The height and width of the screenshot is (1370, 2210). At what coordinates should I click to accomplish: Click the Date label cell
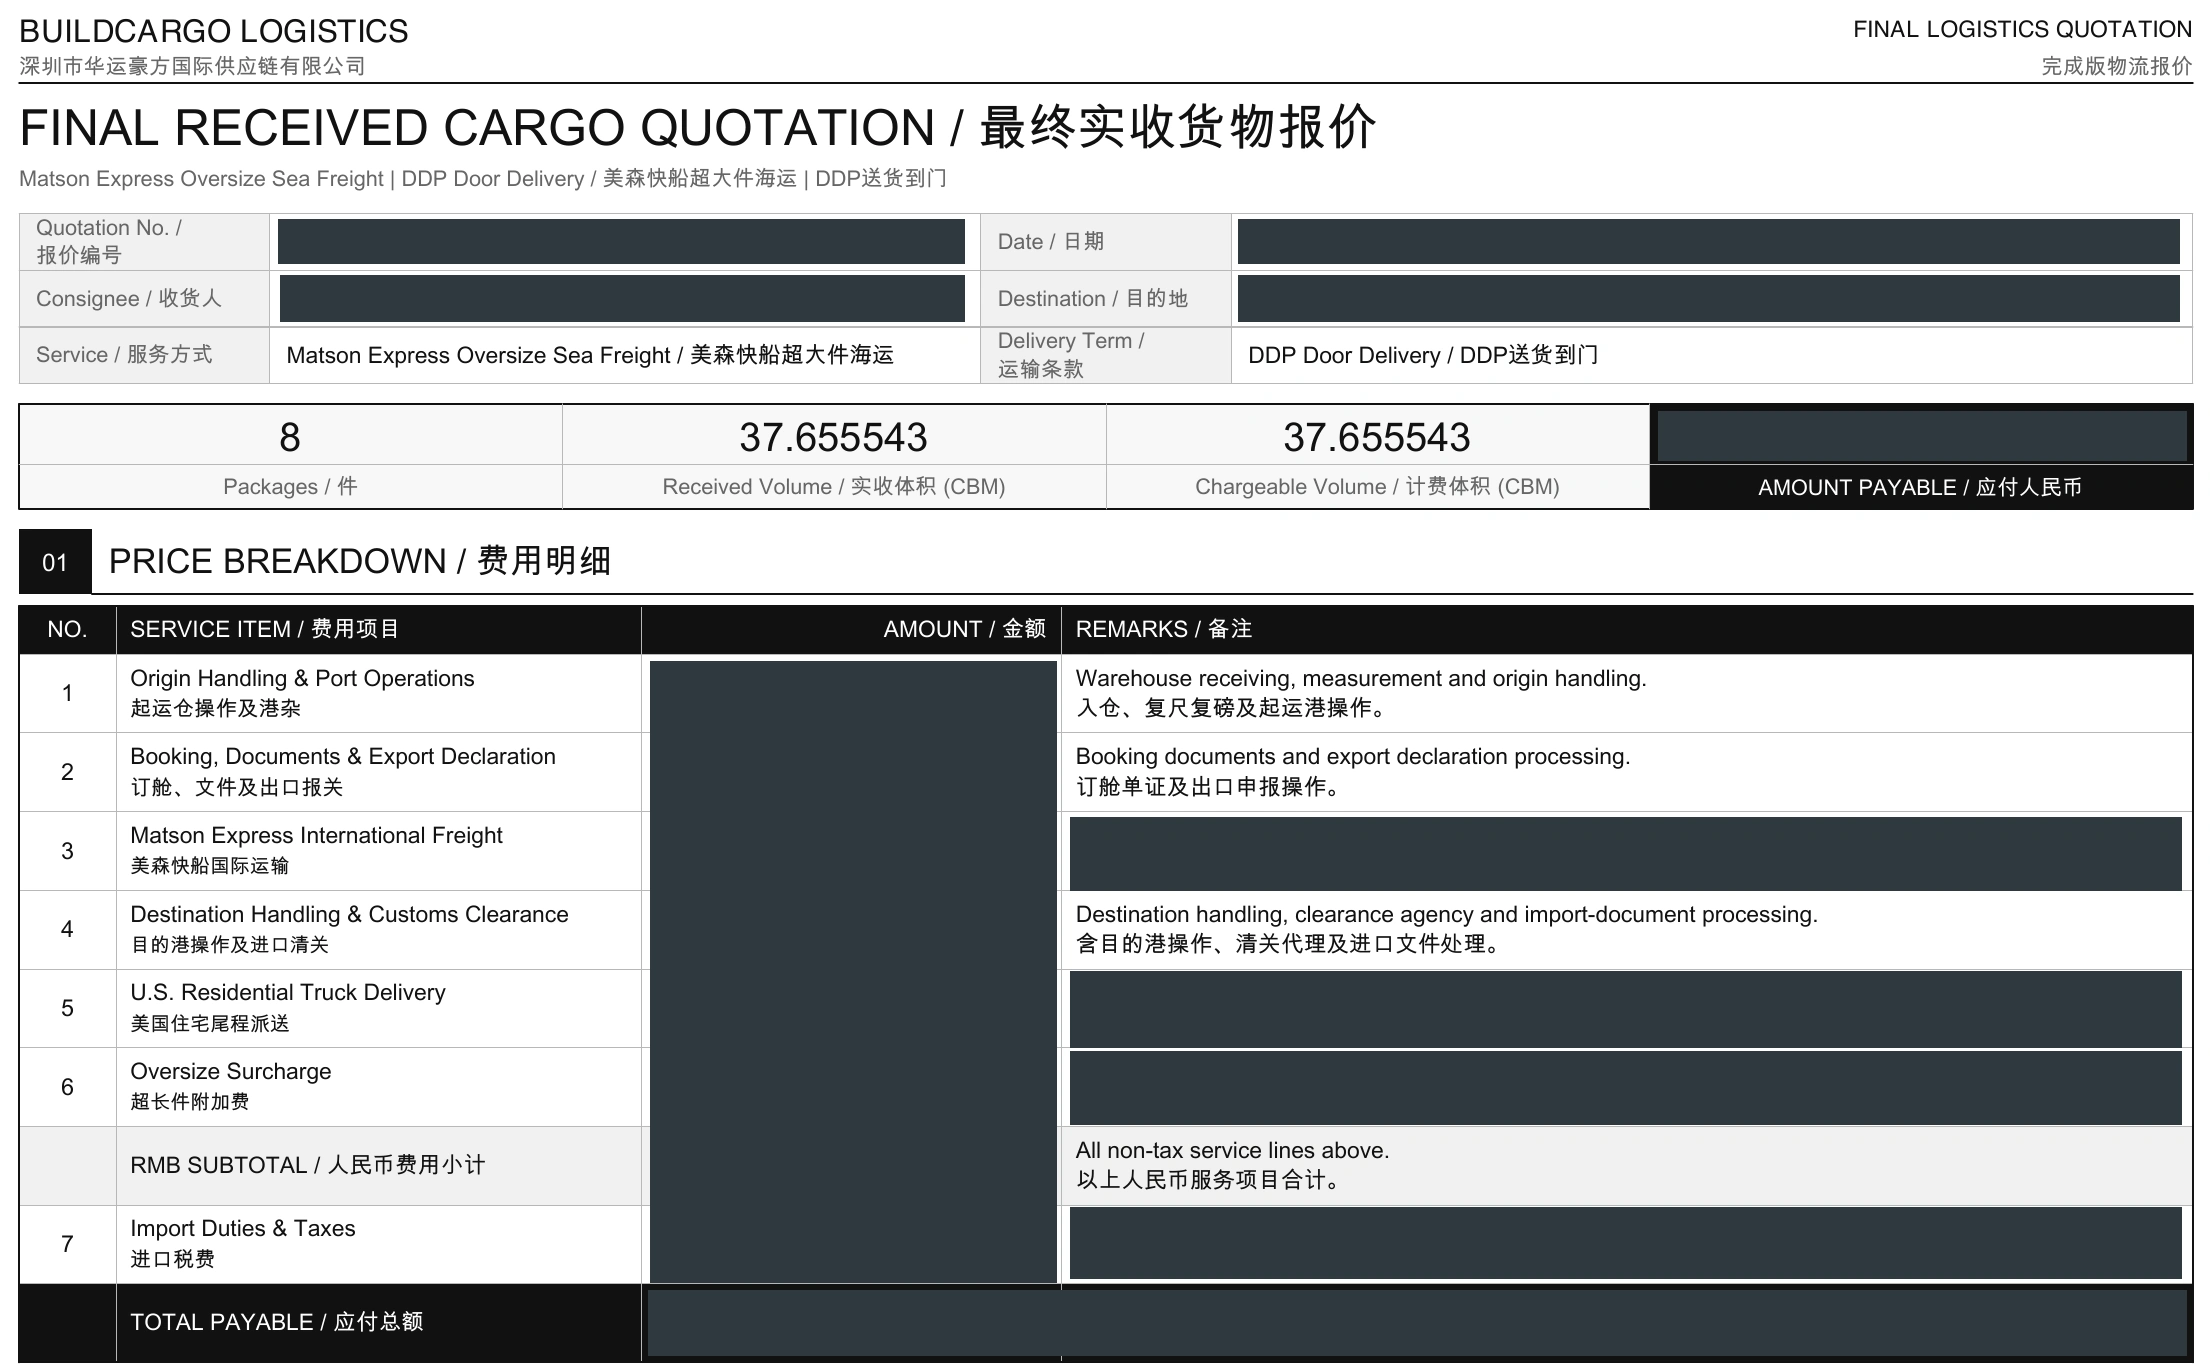(1105, 241)
